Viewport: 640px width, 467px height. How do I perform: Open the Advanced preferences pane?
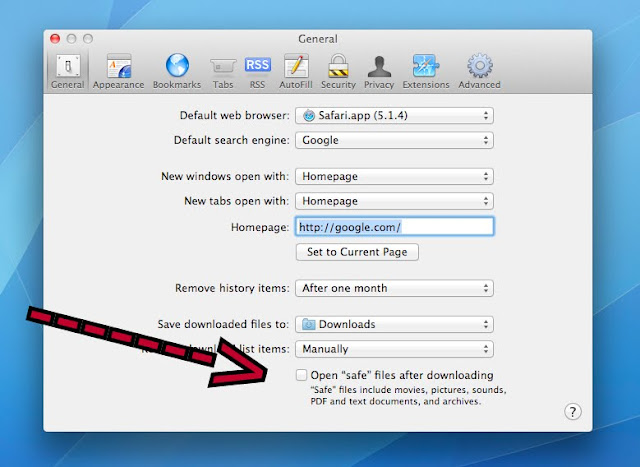point(479,71)
